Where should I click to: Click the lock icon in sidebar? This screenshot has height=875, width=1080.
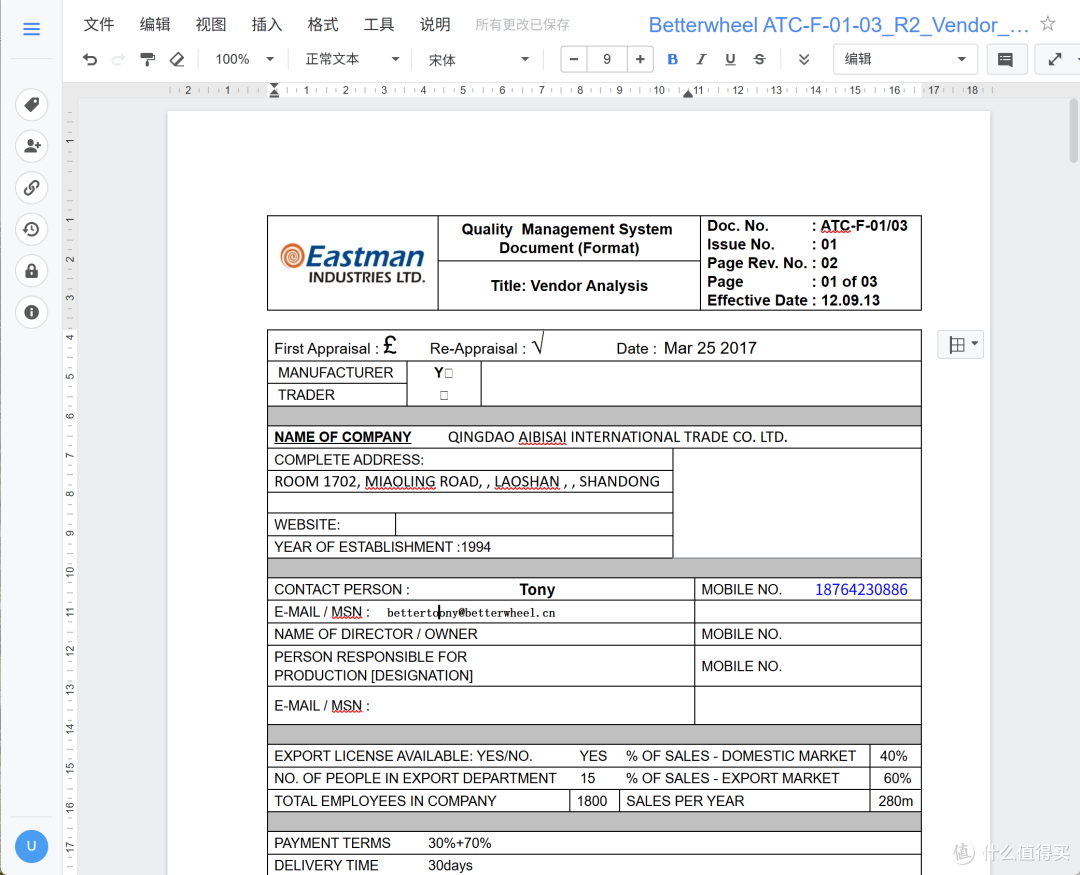(x=32, y=271)
